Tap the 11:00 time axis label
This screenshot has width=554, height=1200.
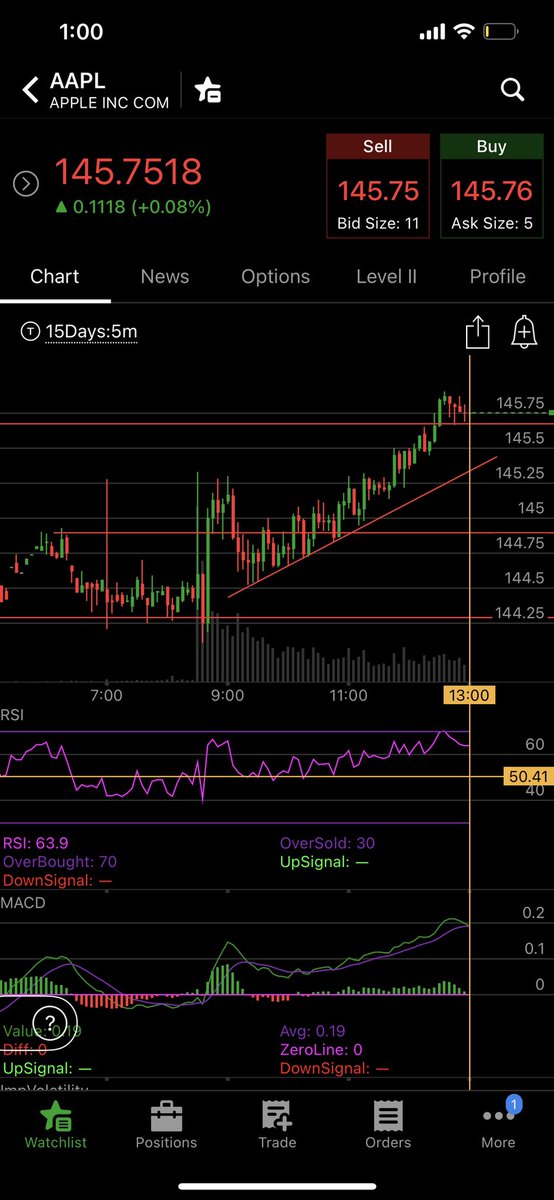click(348, 695)
